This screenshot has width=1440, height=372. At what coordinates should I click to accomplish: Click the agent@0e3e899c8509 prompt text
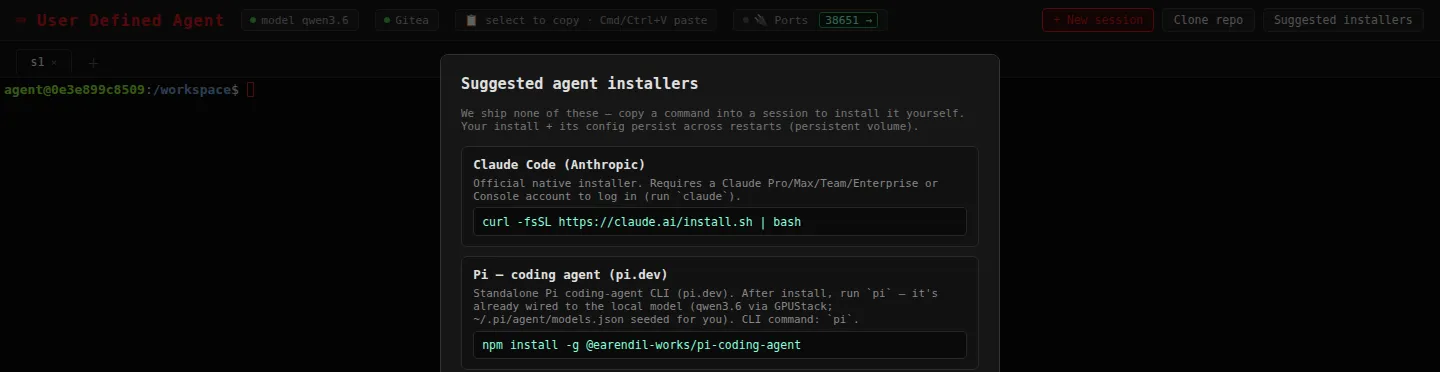[x=74, y=90]
